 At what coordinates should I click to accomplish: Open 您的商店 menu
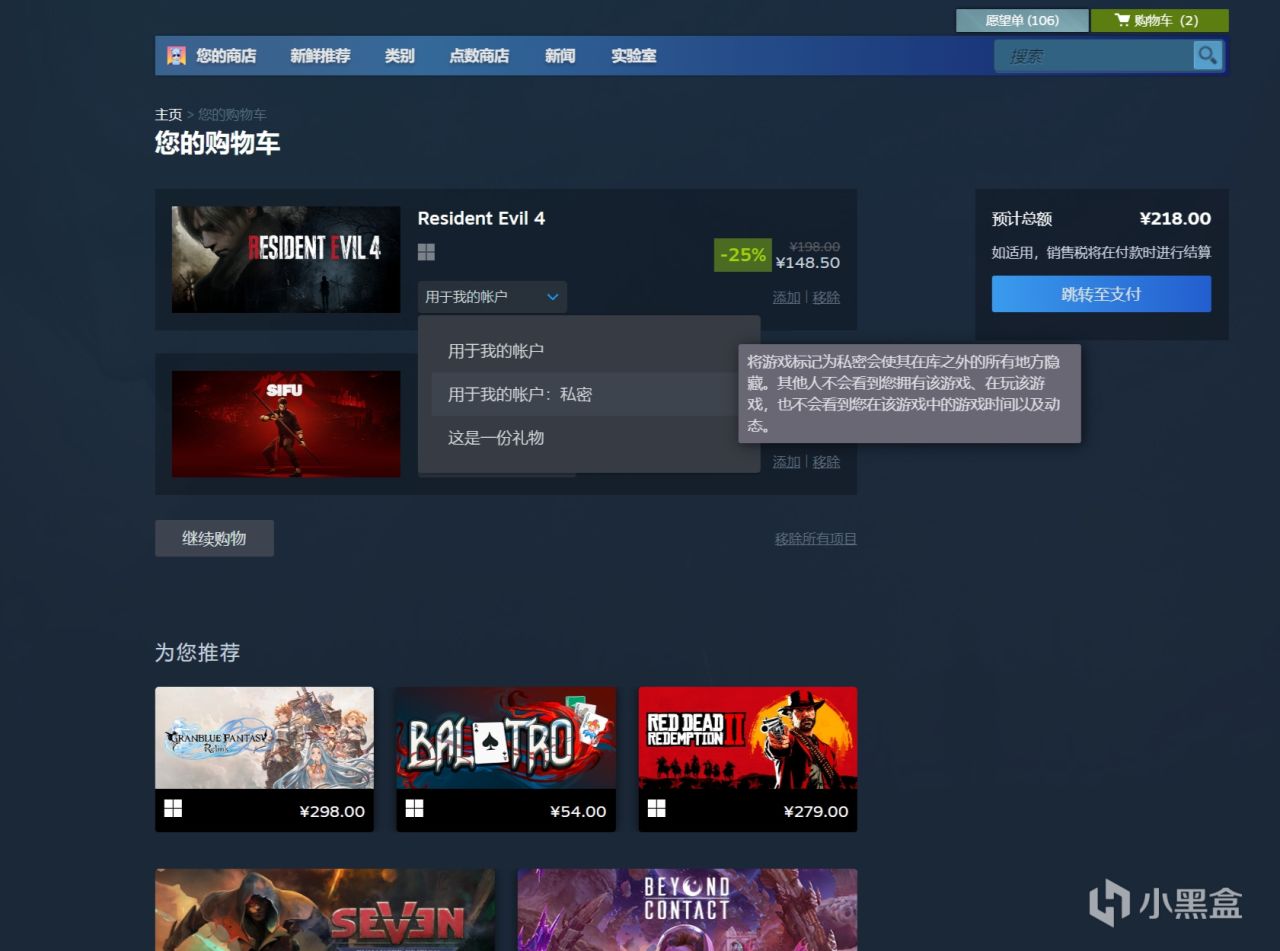(x=226, y=56)
